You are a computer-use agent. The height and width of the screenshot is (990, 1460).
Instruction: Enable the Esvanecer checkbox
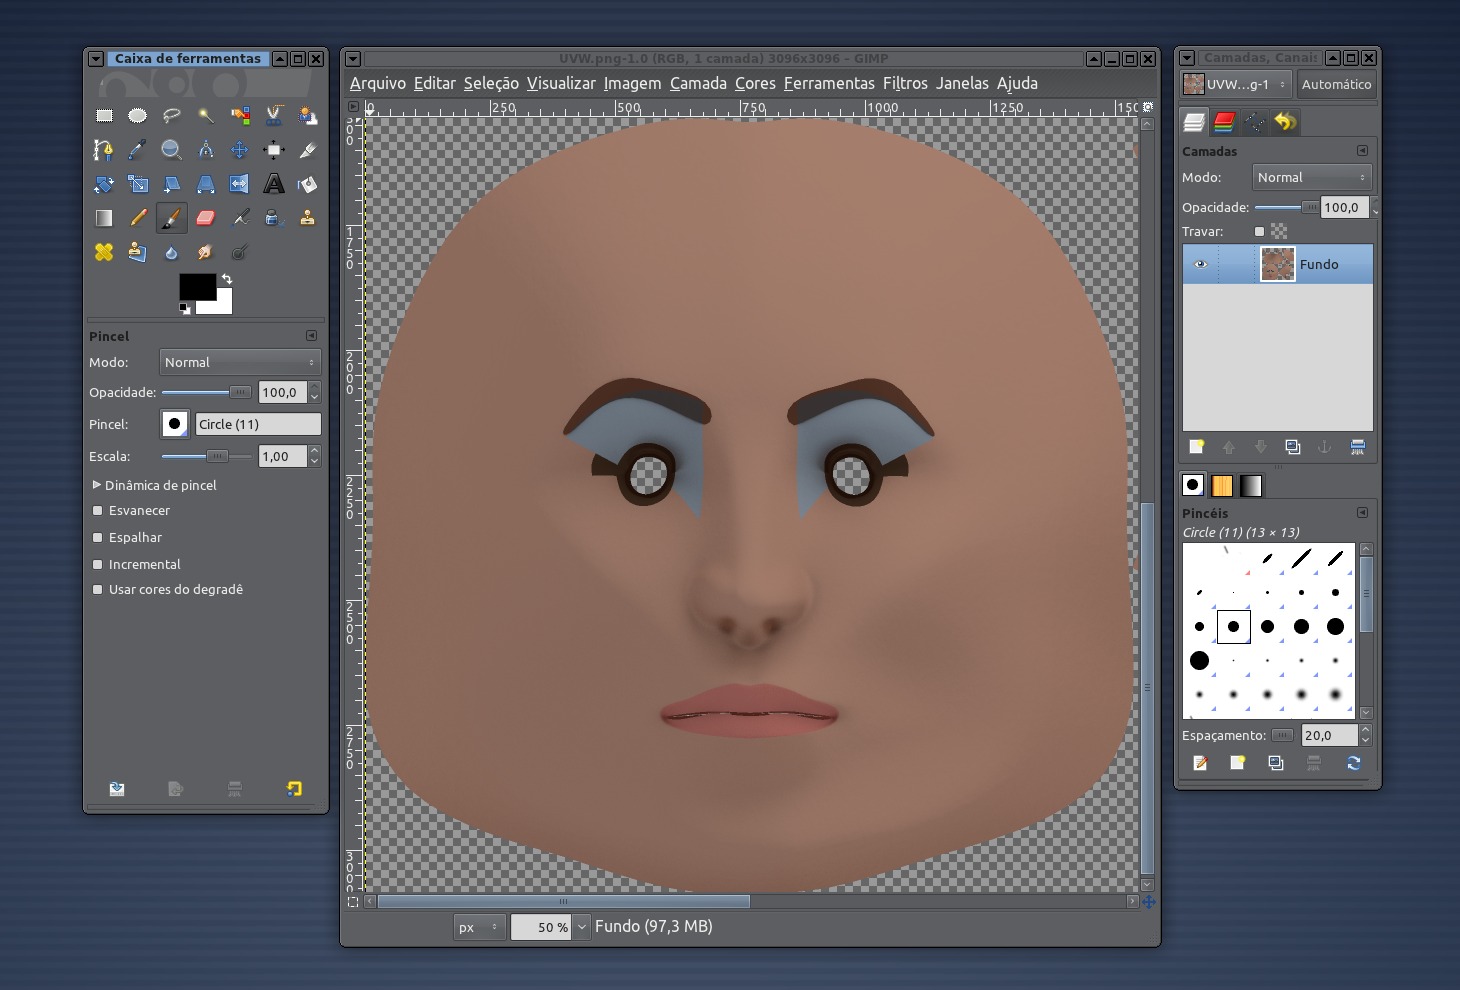98,510
